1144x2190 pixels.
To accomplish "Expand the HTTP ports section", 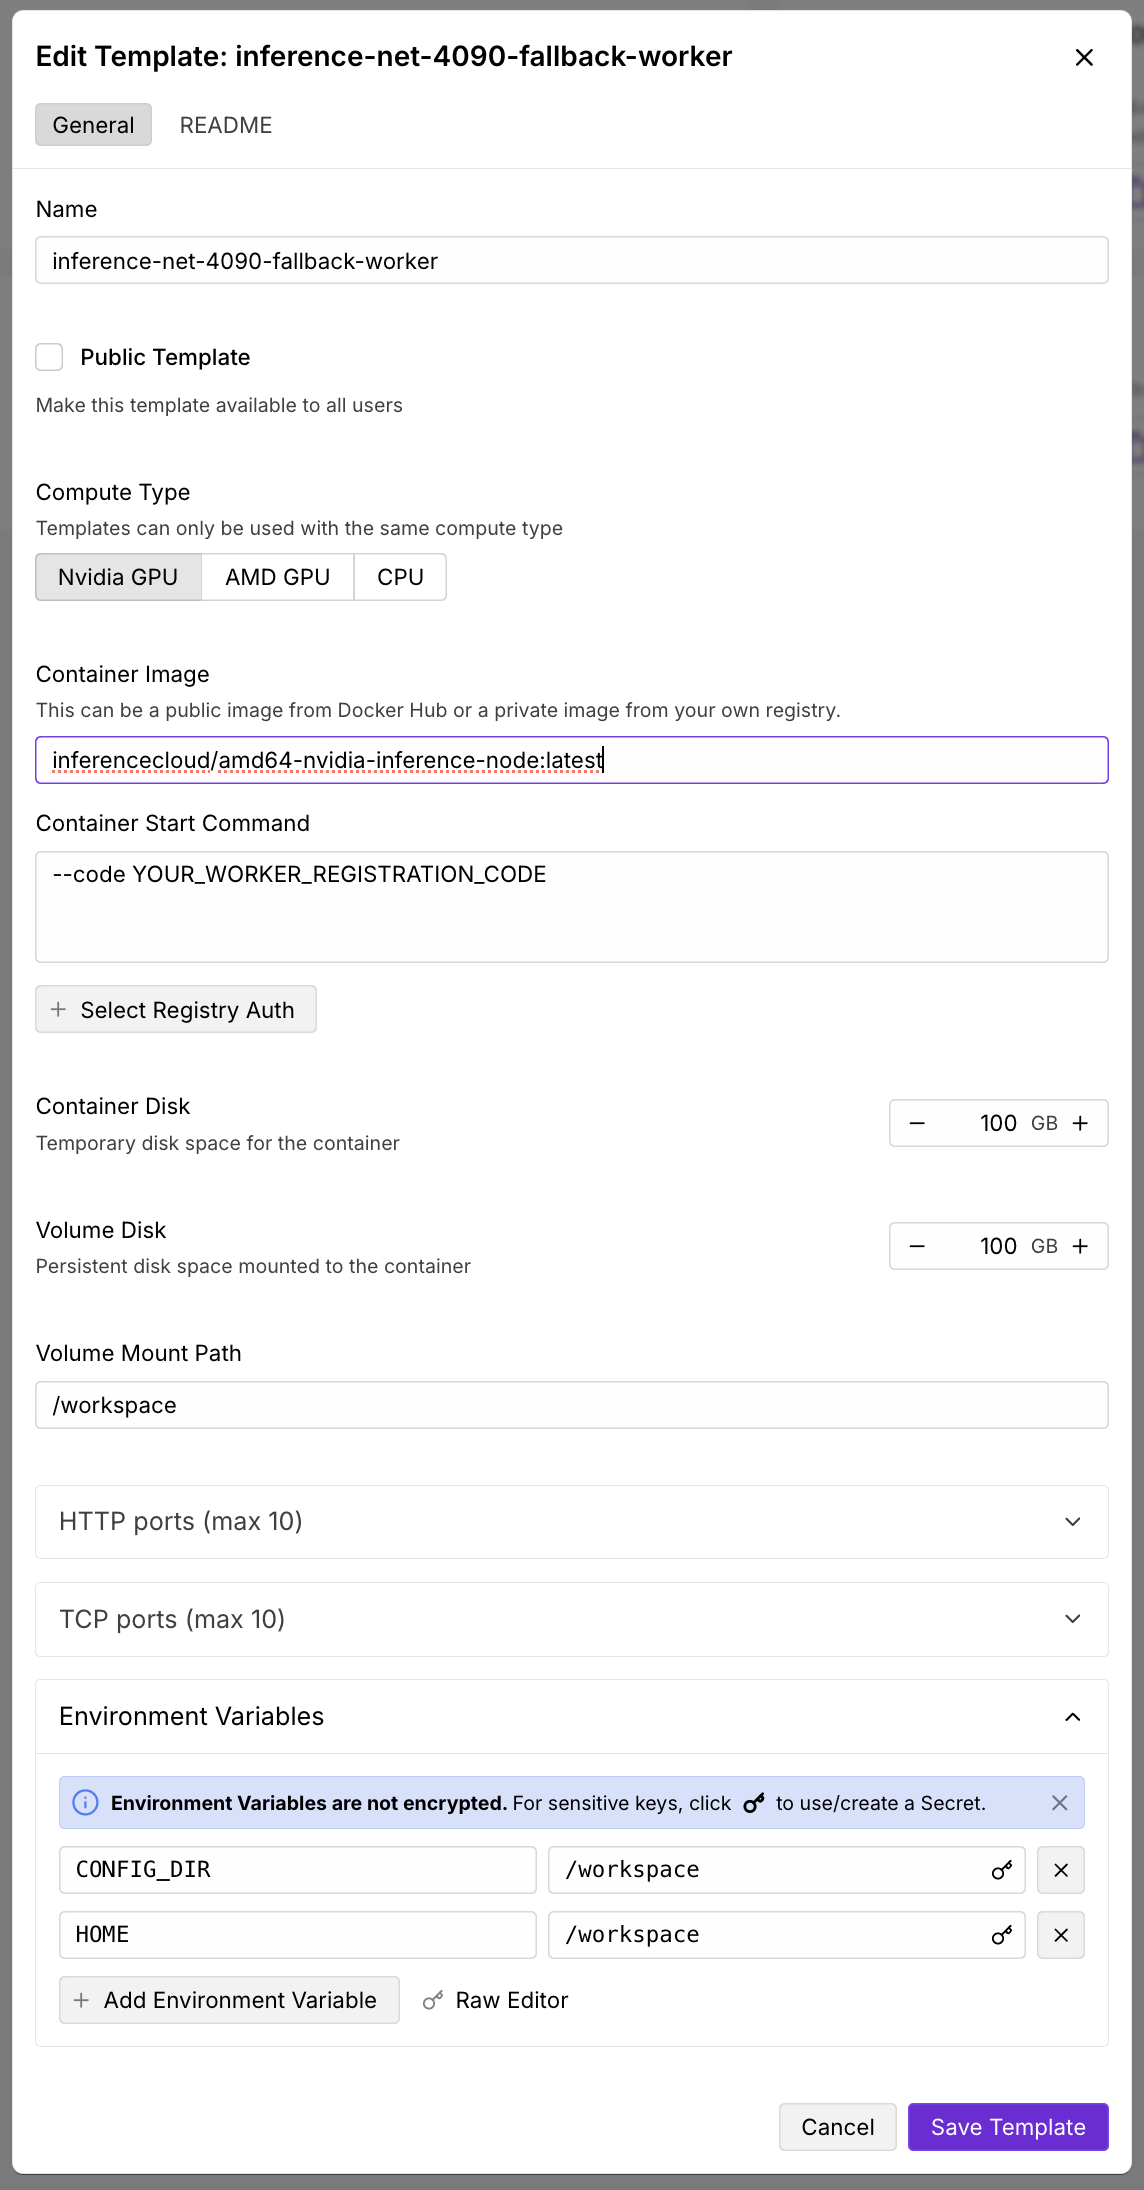I will (x=572, y=1522).
